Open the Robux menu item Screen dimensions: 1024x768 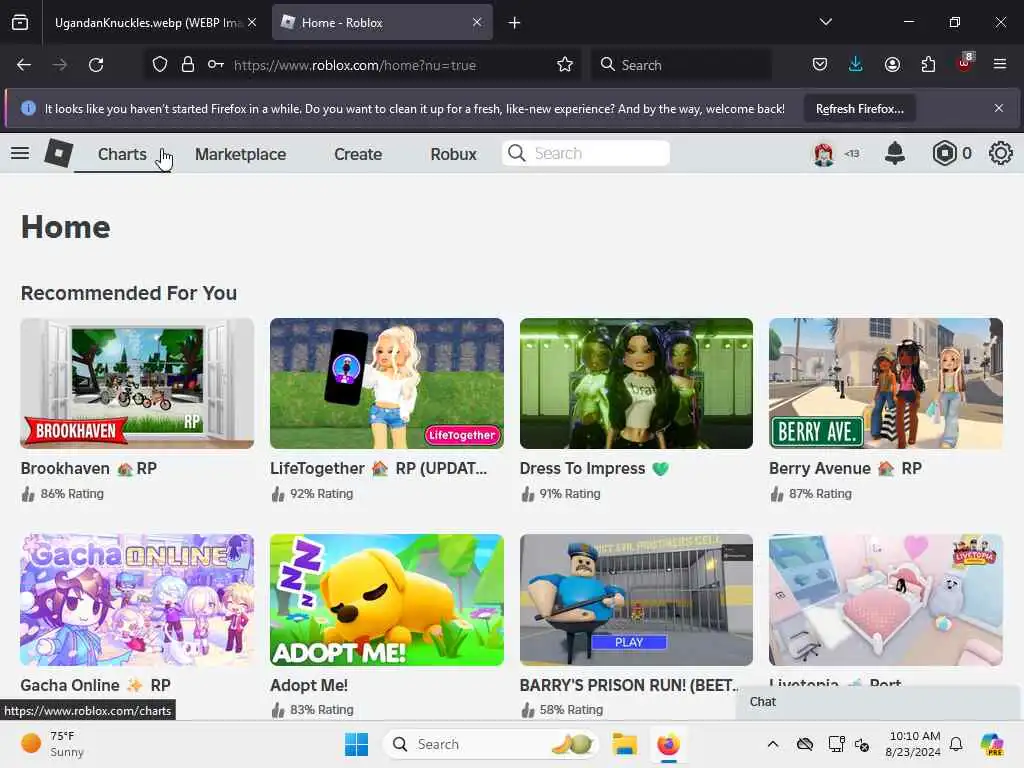pos(453,154)
